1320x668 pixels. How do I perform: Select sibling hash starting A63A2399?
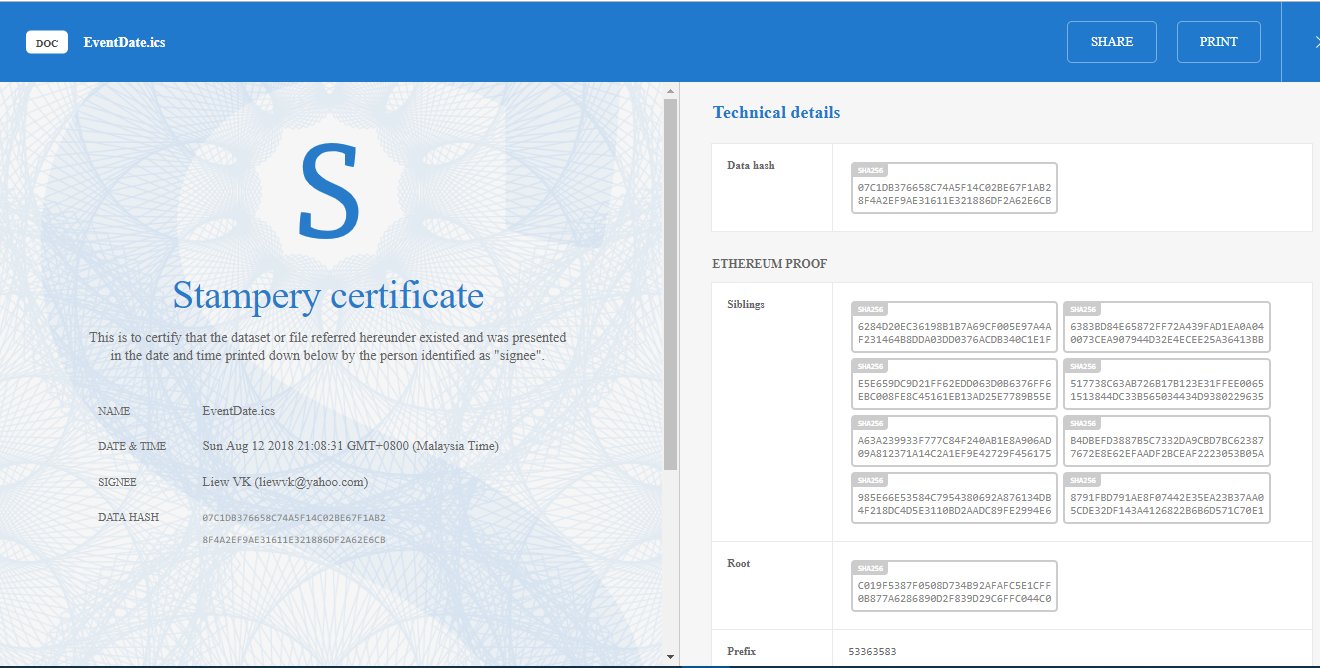coord(954,441)
